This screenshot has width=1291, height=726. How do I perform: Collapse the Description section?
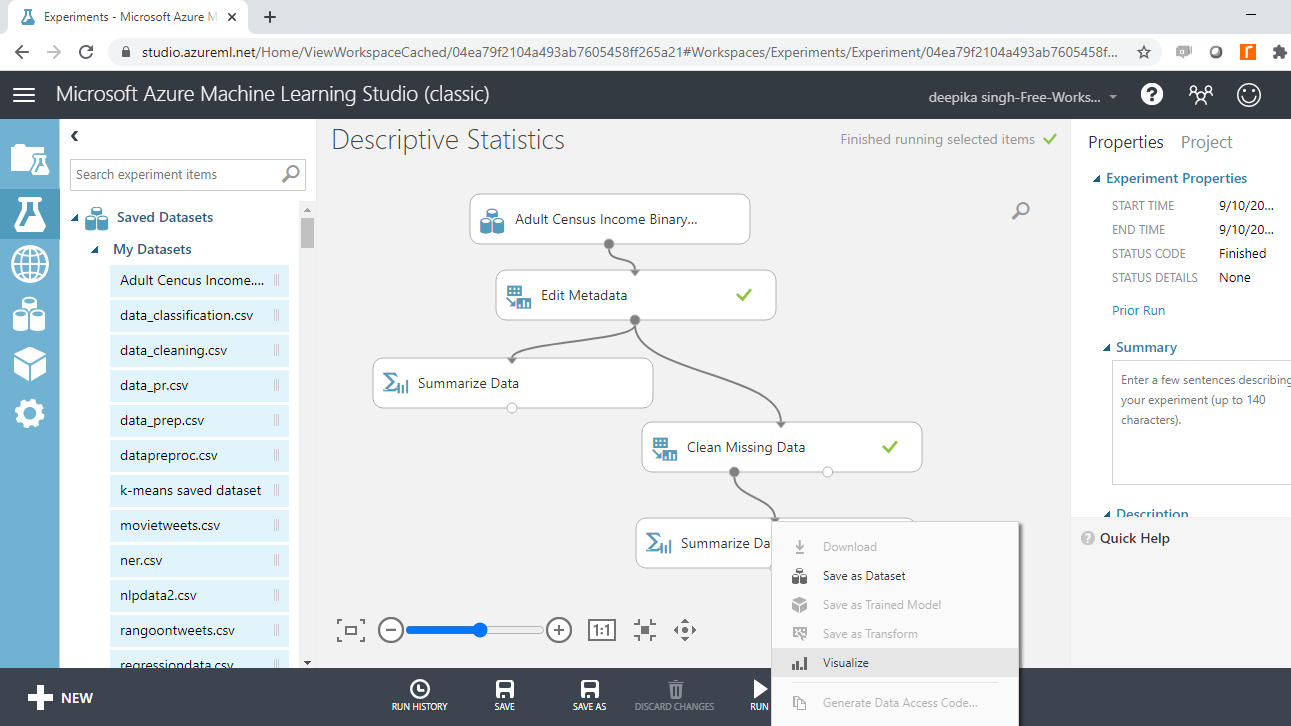tap(1107, 513)
